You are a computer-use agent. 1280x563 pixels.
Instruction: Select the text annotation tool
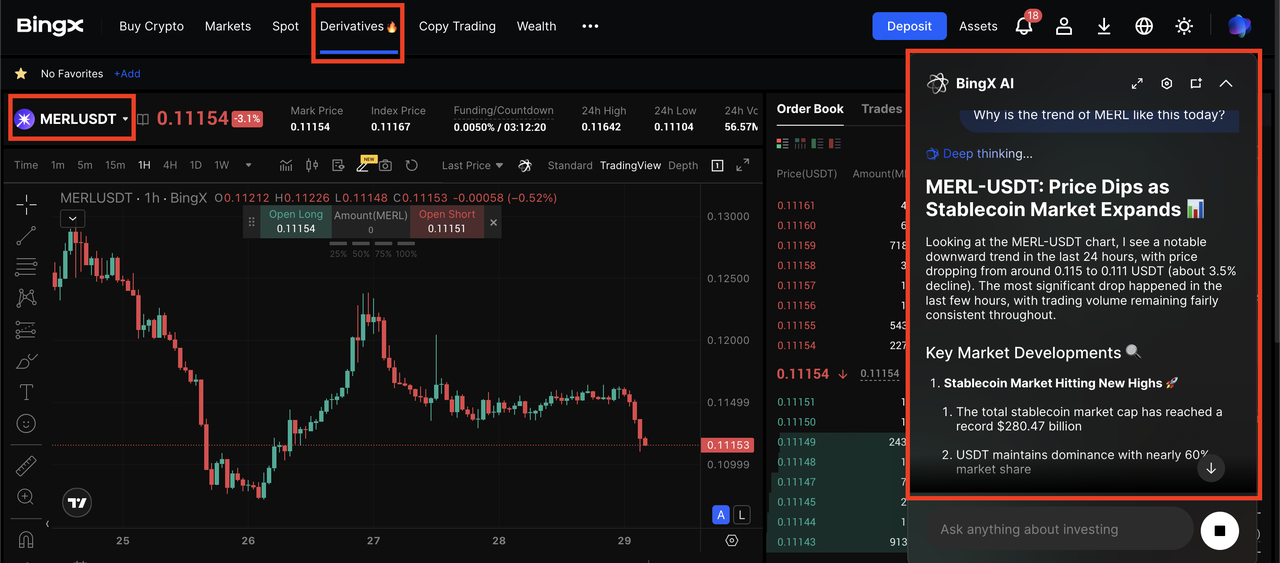pyautogui.click(x=26, y=392)
